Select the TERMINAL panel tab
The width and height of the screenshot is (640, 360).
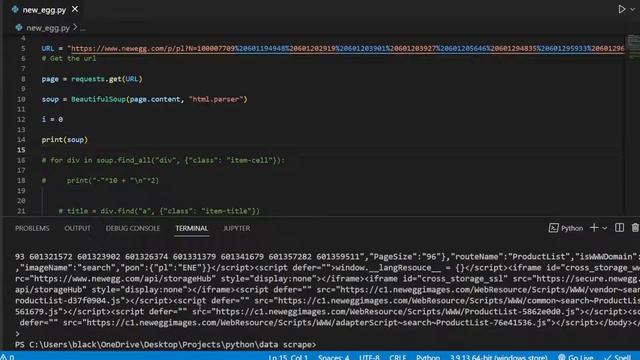coord(191,228)
